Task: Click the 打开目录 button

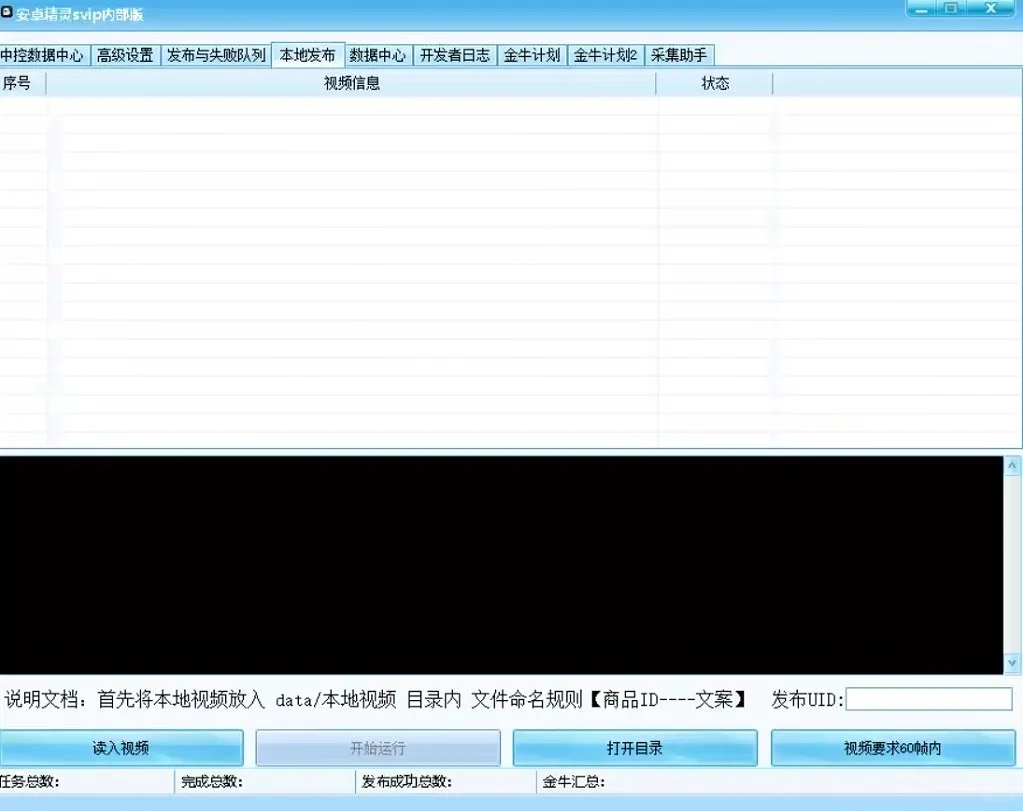Action: [x=635, y=748]
